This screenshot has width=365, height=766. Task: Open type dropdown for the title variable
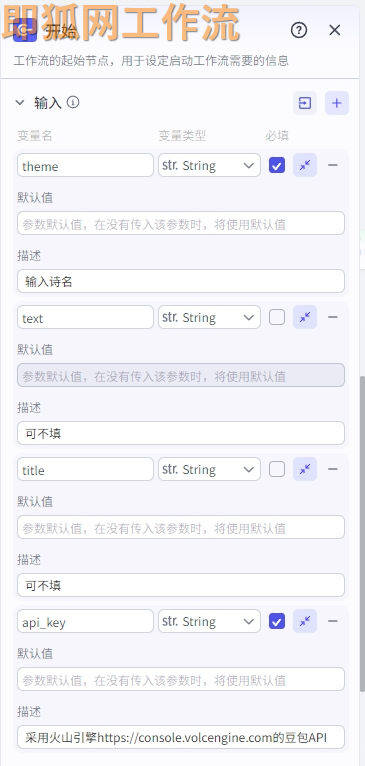pos(209,469)
